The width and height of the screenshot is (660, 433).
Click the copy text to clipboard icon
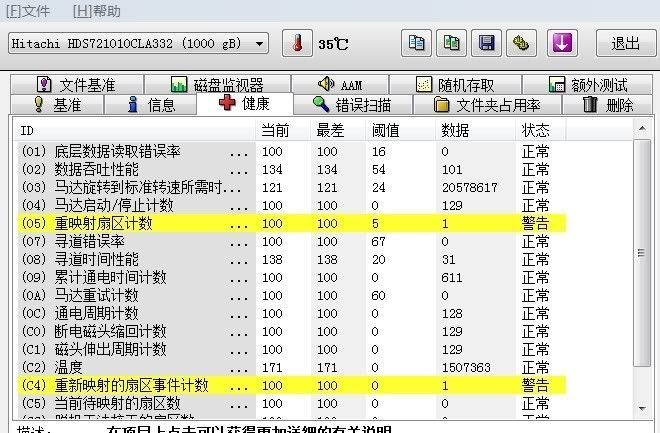click(x=417, y=43)
